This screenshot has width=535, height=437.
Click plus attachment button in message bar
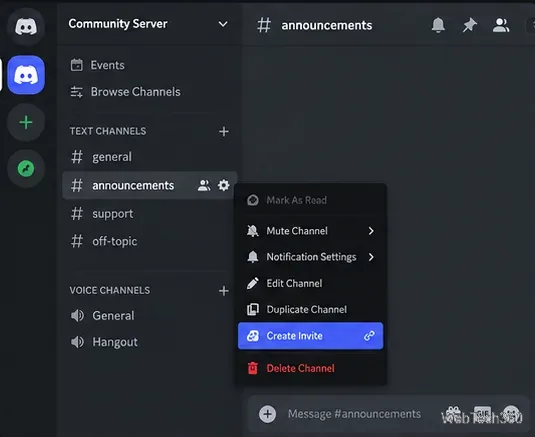pyautogui.click(x=267, y=414)
